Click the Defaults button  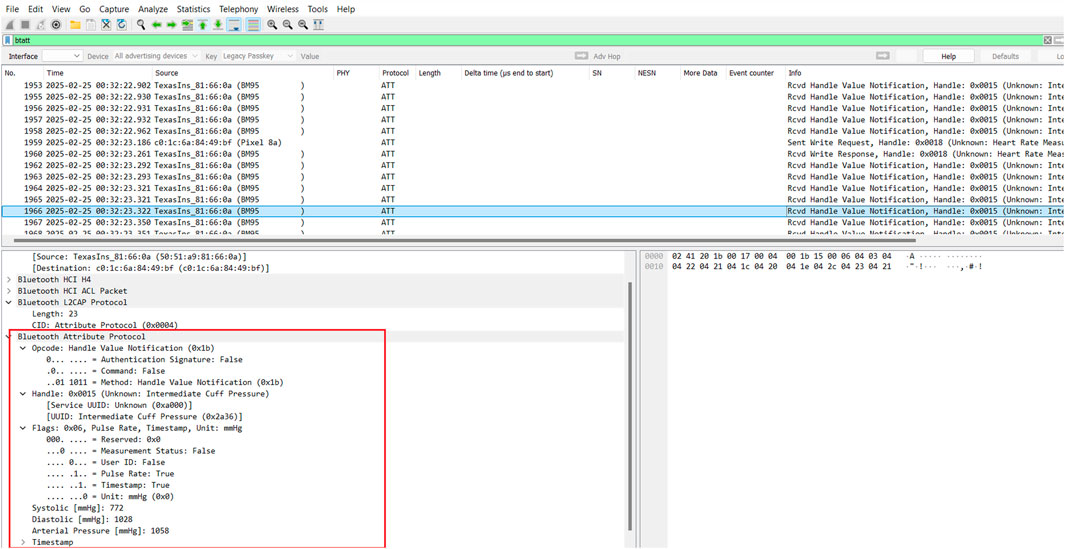pos(1005,57)
